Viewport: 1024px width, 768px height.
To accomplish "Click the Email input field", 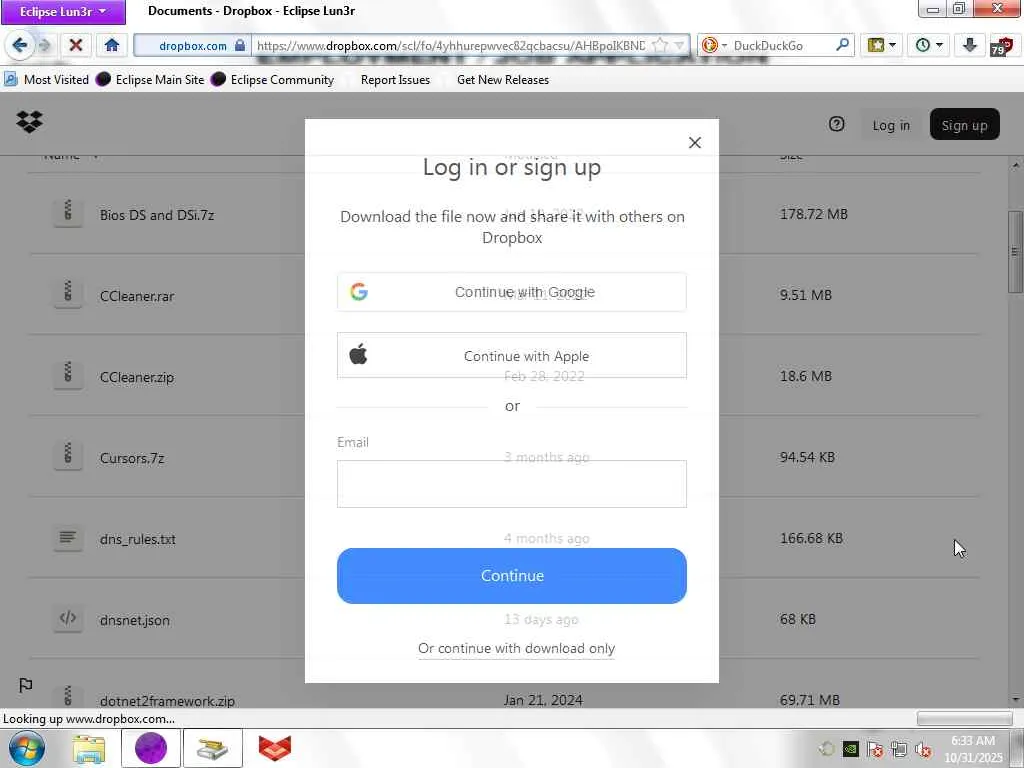I will [512, 484].
